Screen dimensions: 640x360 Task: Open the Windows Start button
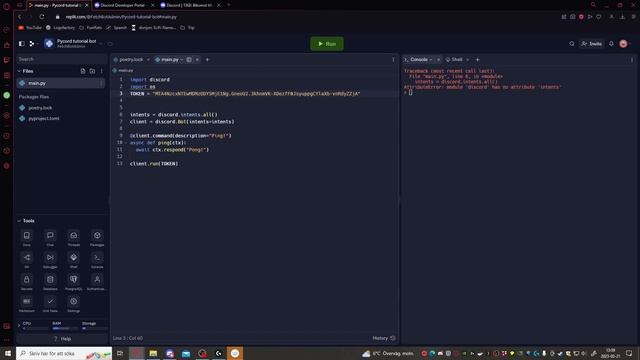[7, 353]
